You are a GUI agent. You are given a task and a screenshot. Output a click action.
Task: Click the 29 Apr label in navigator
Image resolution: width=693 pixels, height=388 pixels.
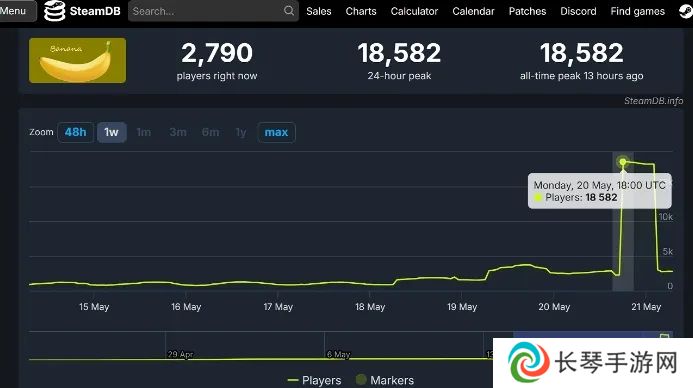180,354
